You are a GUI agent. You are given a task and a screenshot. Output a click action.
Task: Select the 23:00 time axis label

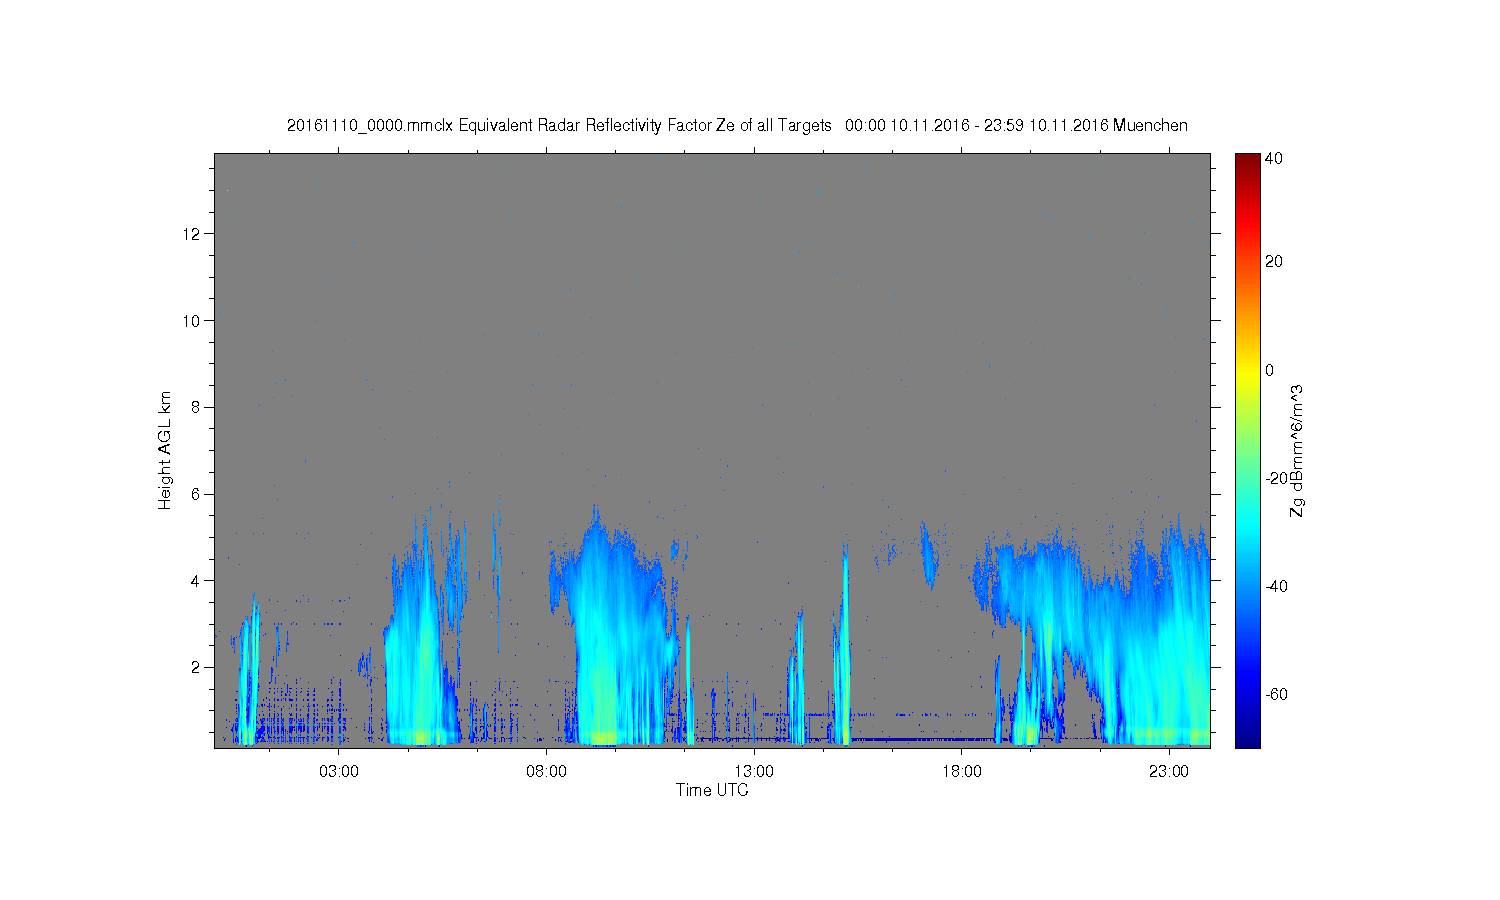tap(1168, 771)
